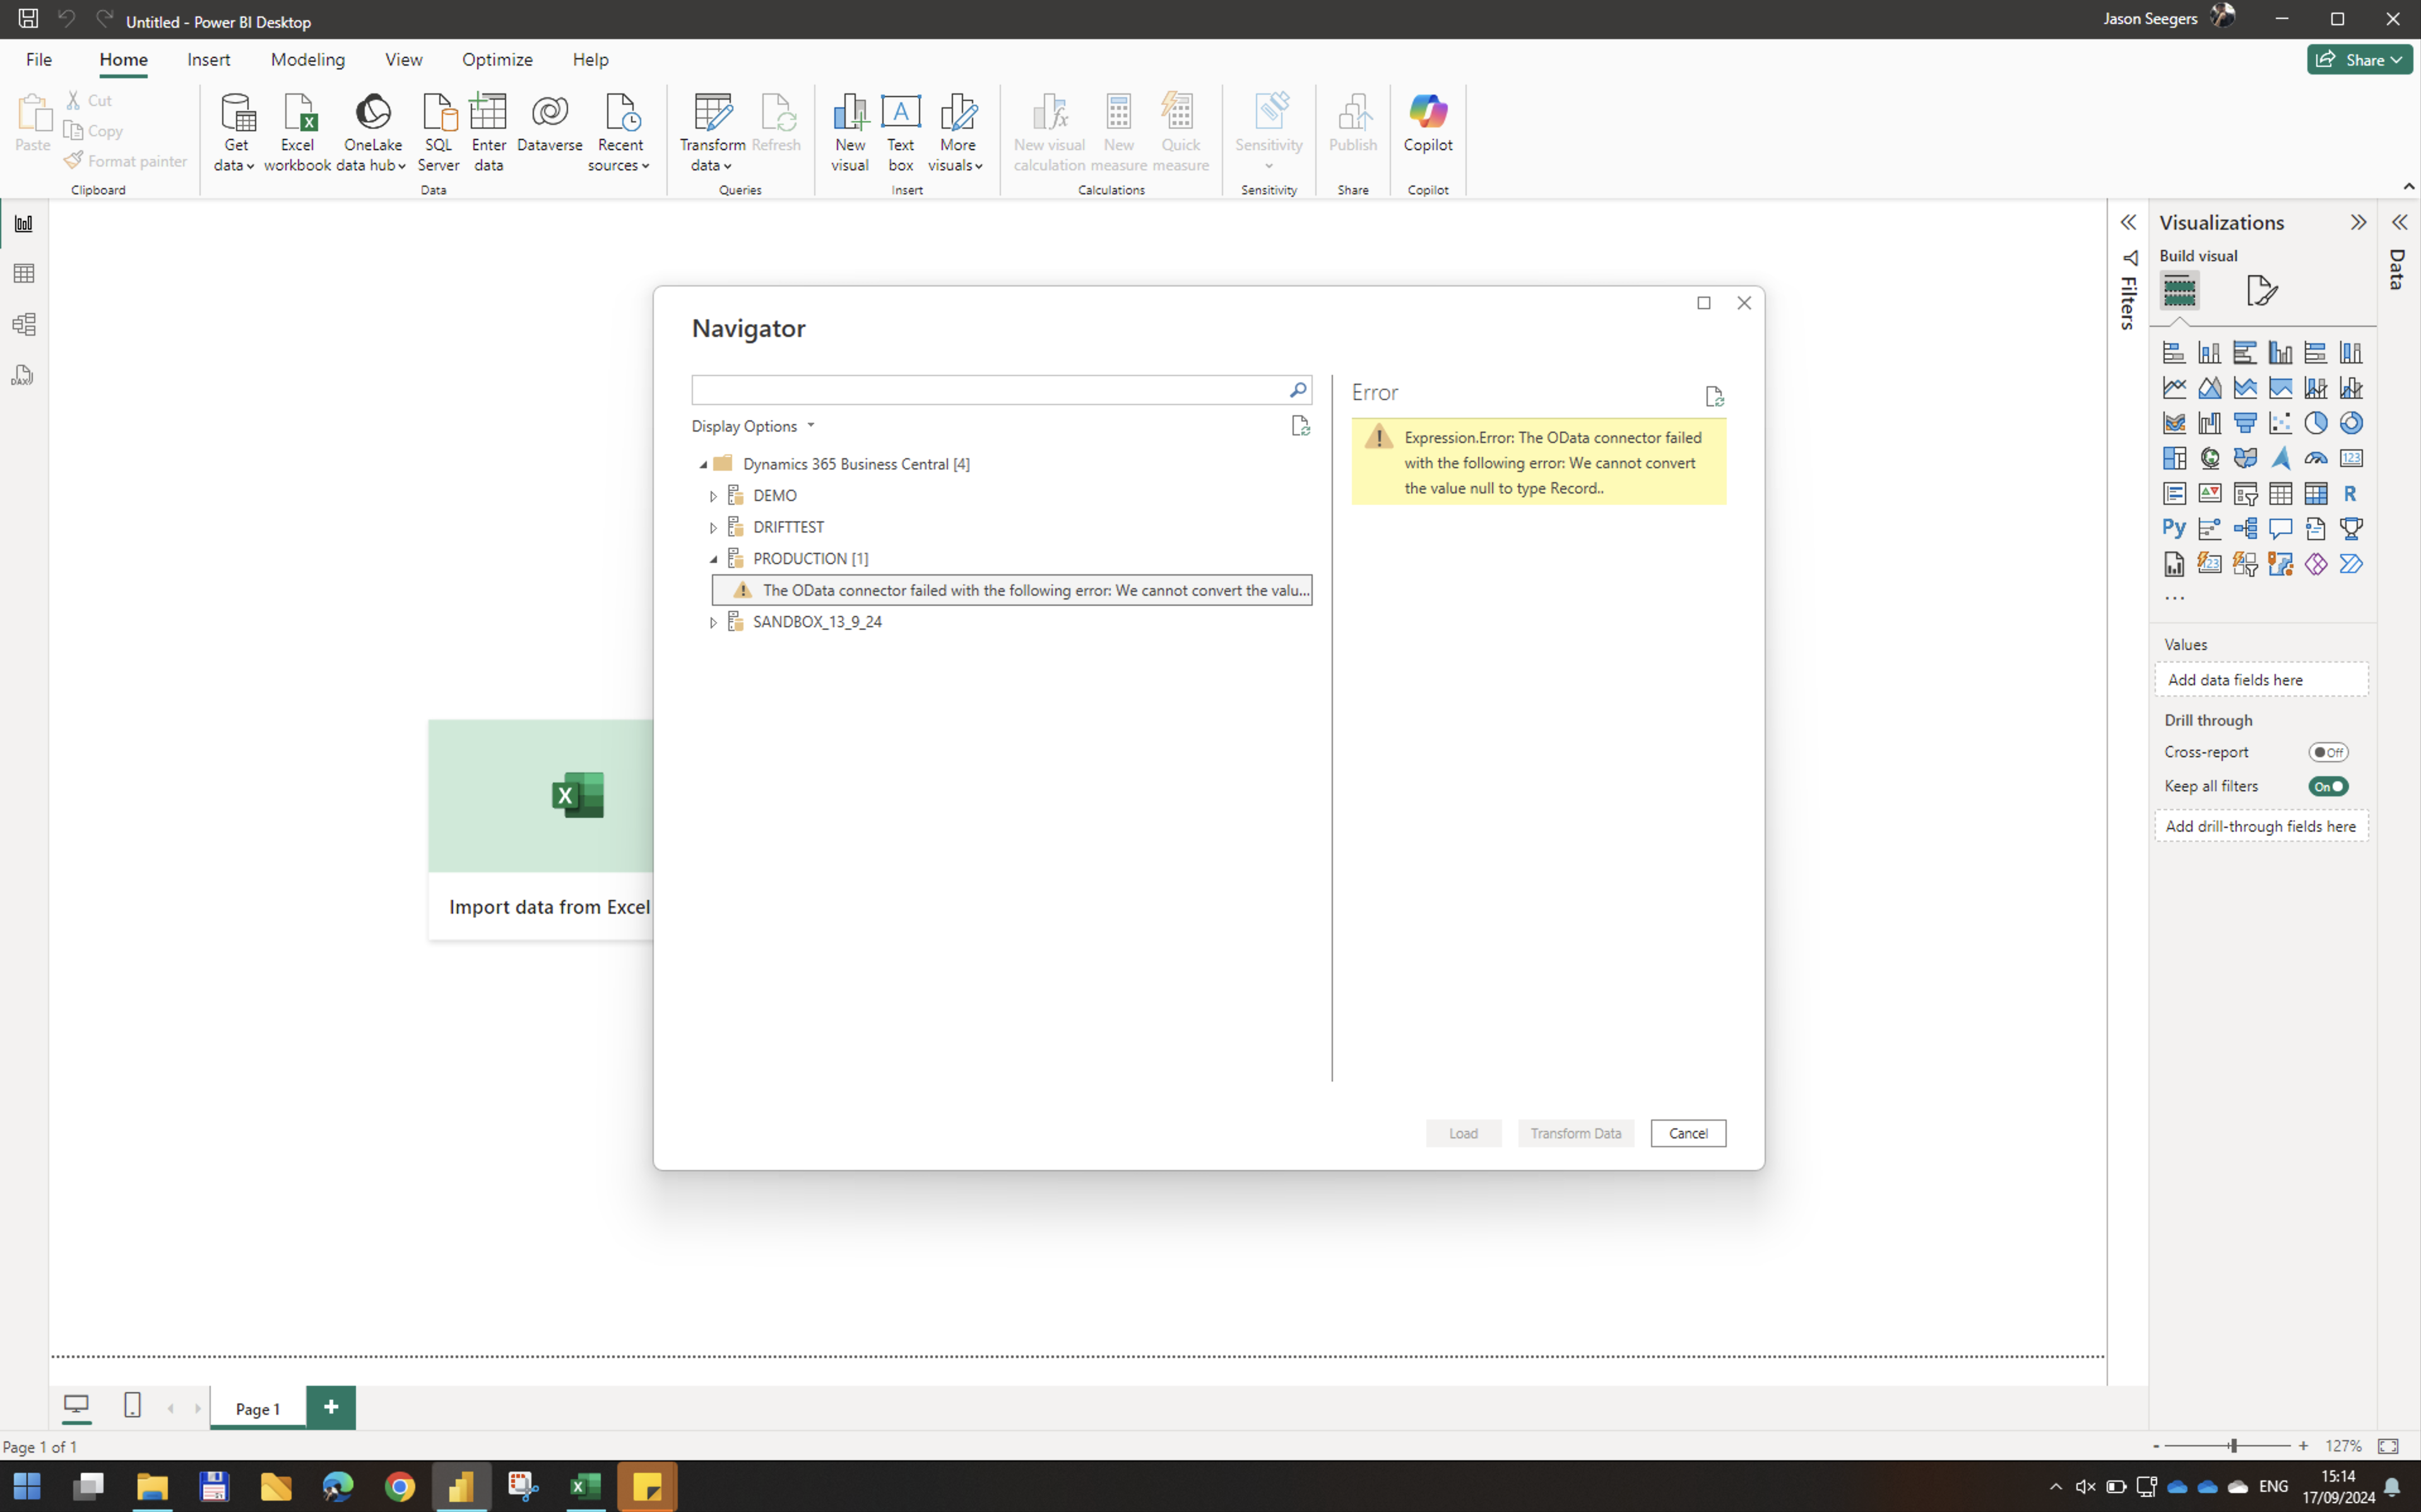Expand the DRIFTTEST environment node
Image resolution: width=2421 pixels, height=1512 pixels.
click(x=713, y=528)
